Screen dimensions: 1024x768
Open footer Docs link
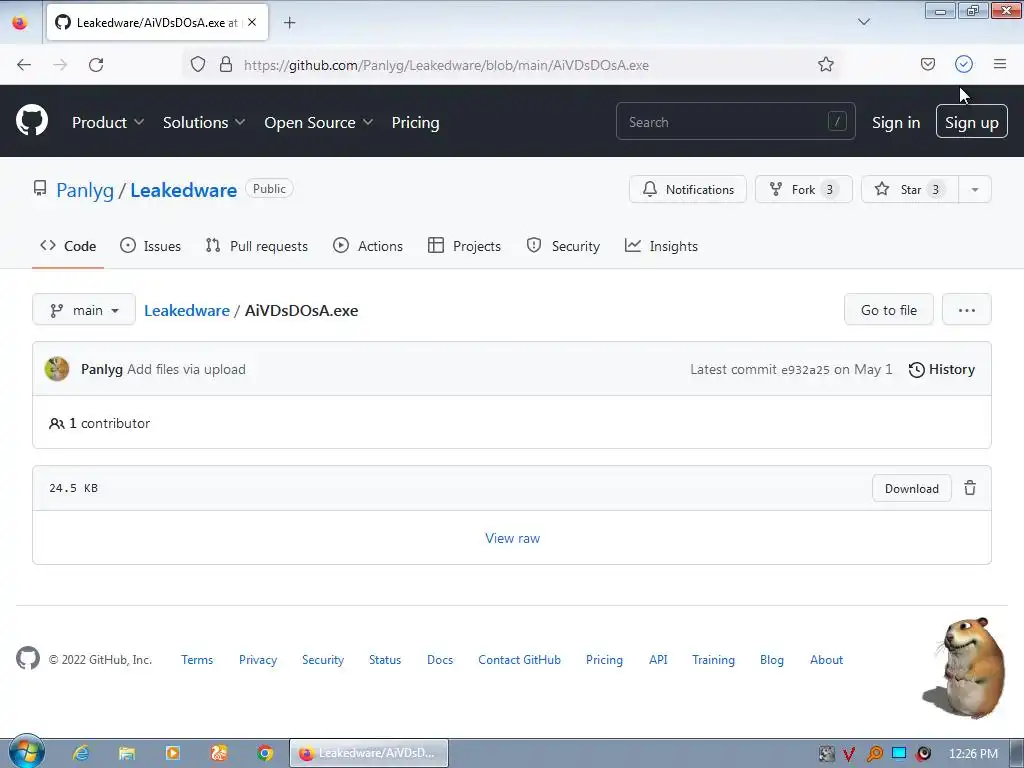[x=440, y=660]
